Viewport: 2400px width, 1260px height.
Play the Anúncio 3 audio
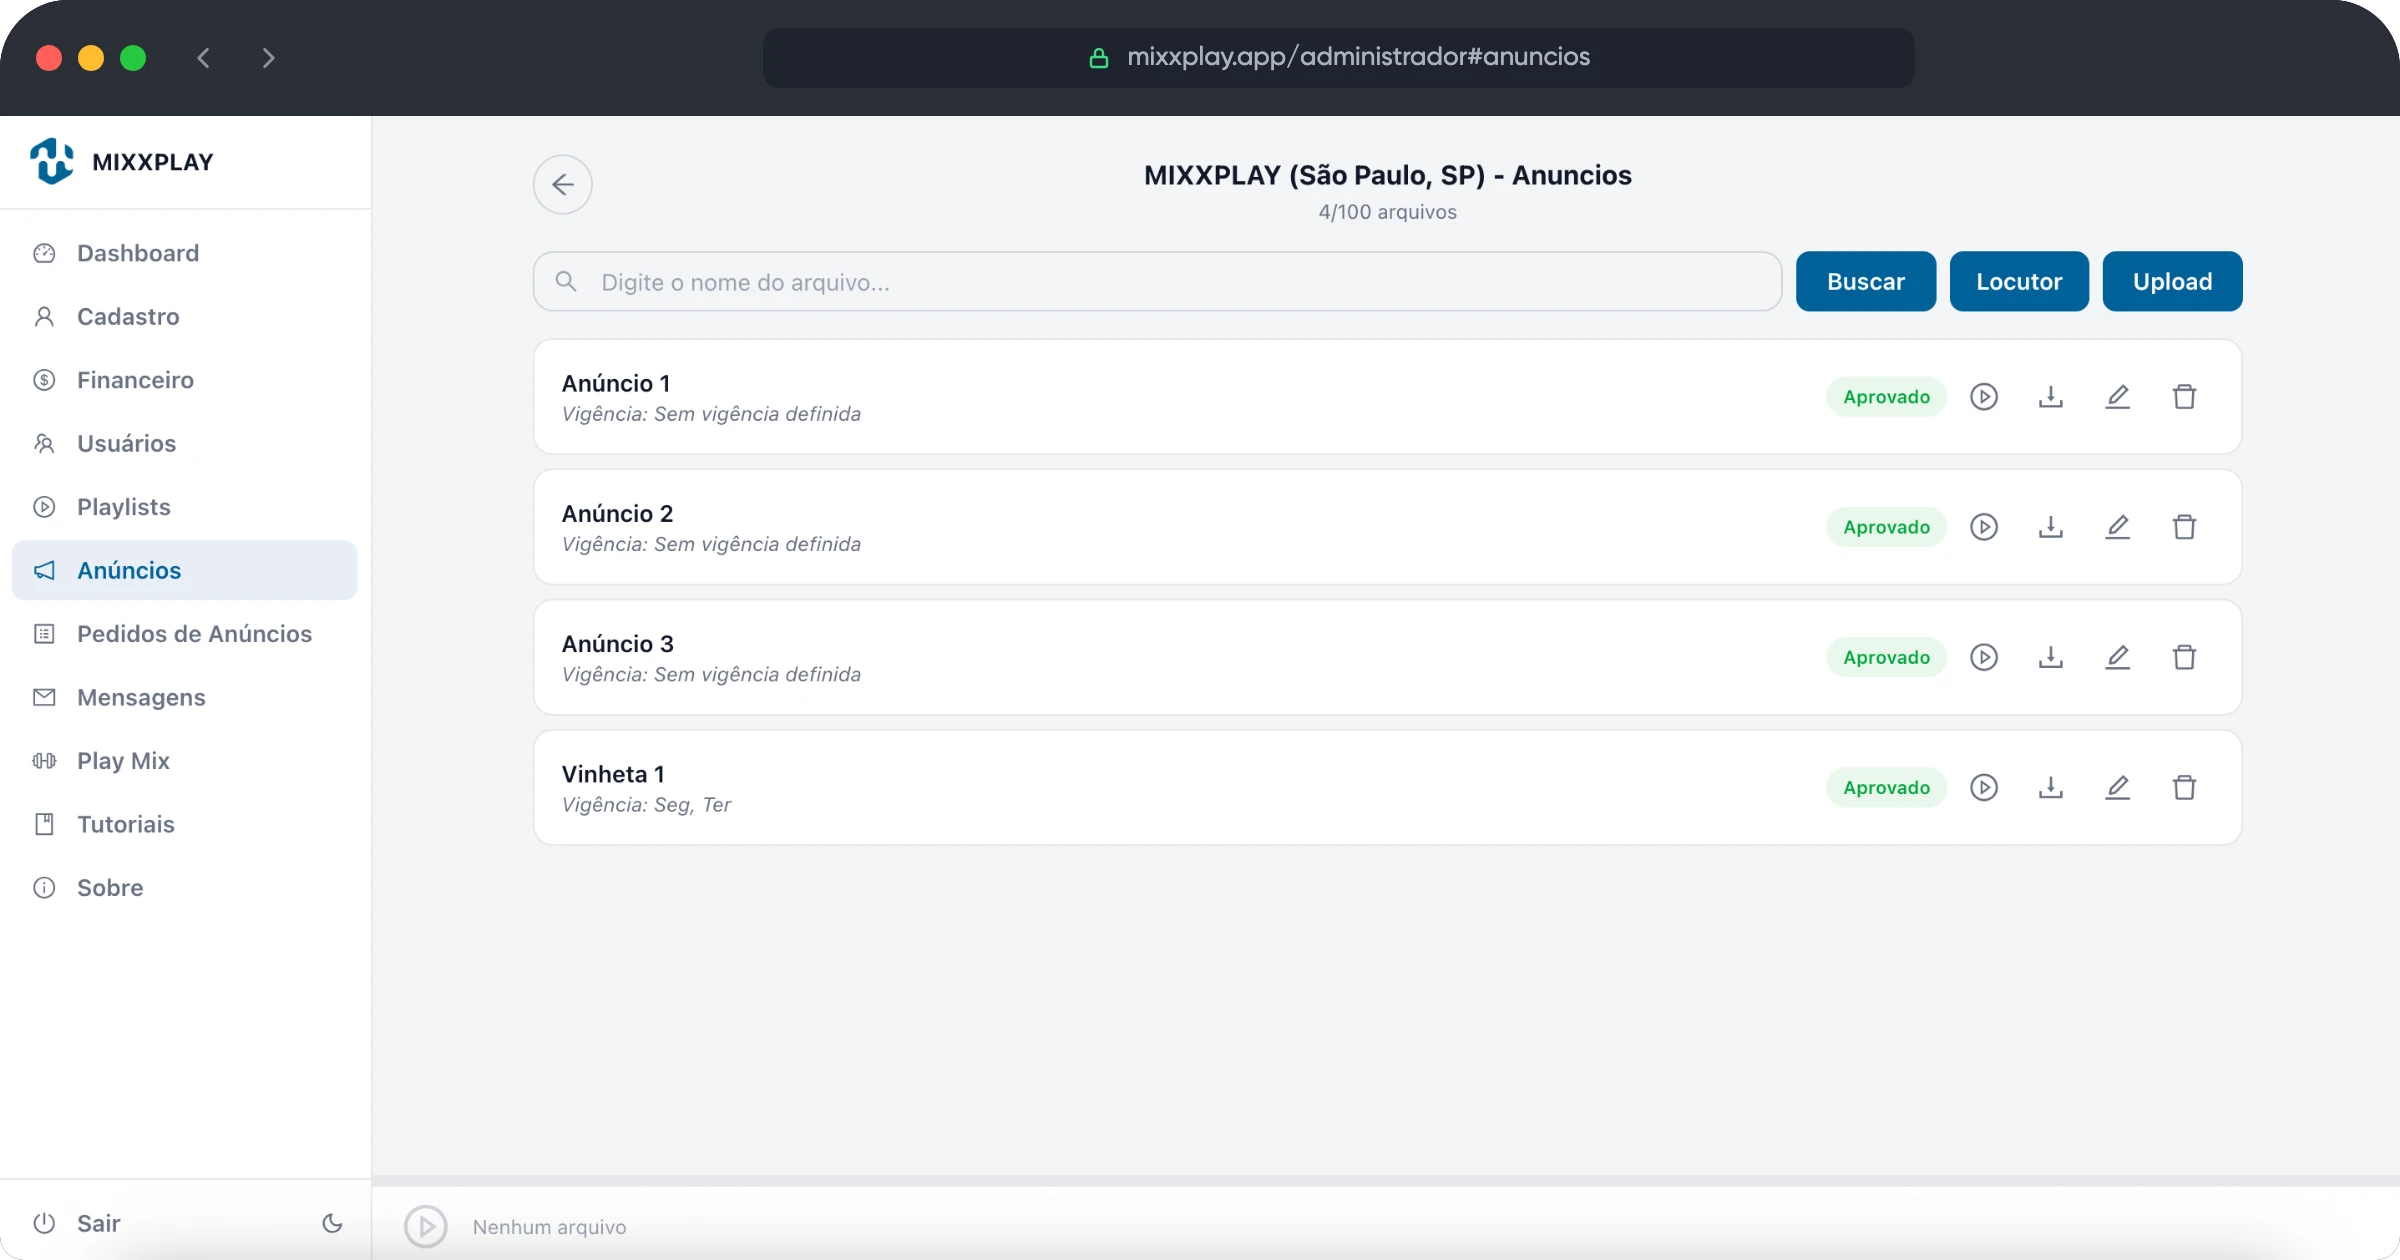(1984, 657)
